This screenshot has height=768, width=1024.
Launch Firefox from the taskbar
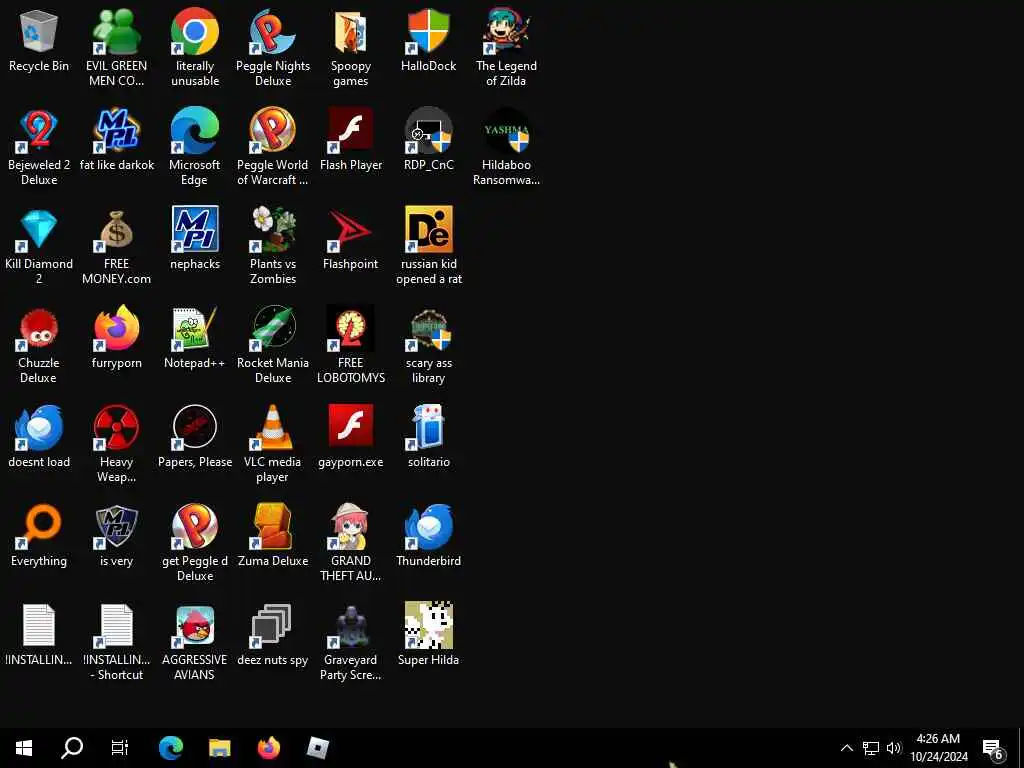click(x=268, y=748)
